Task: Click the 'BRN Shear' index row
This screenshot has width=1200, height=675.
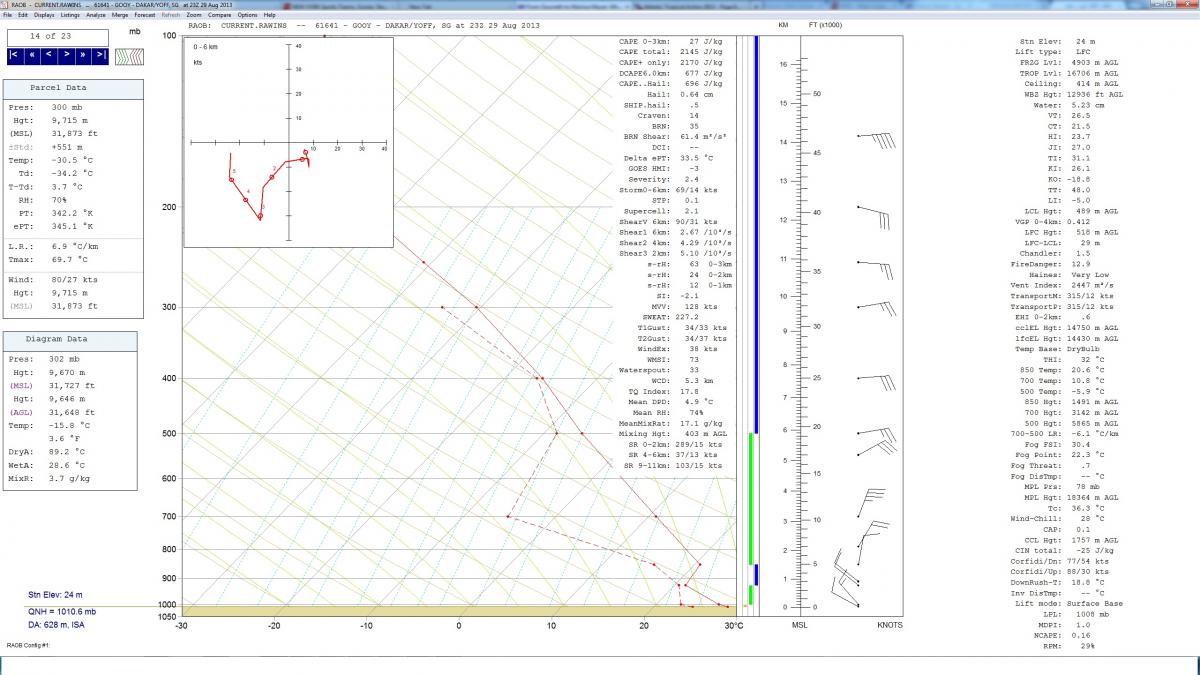Action: click(672, 136)
